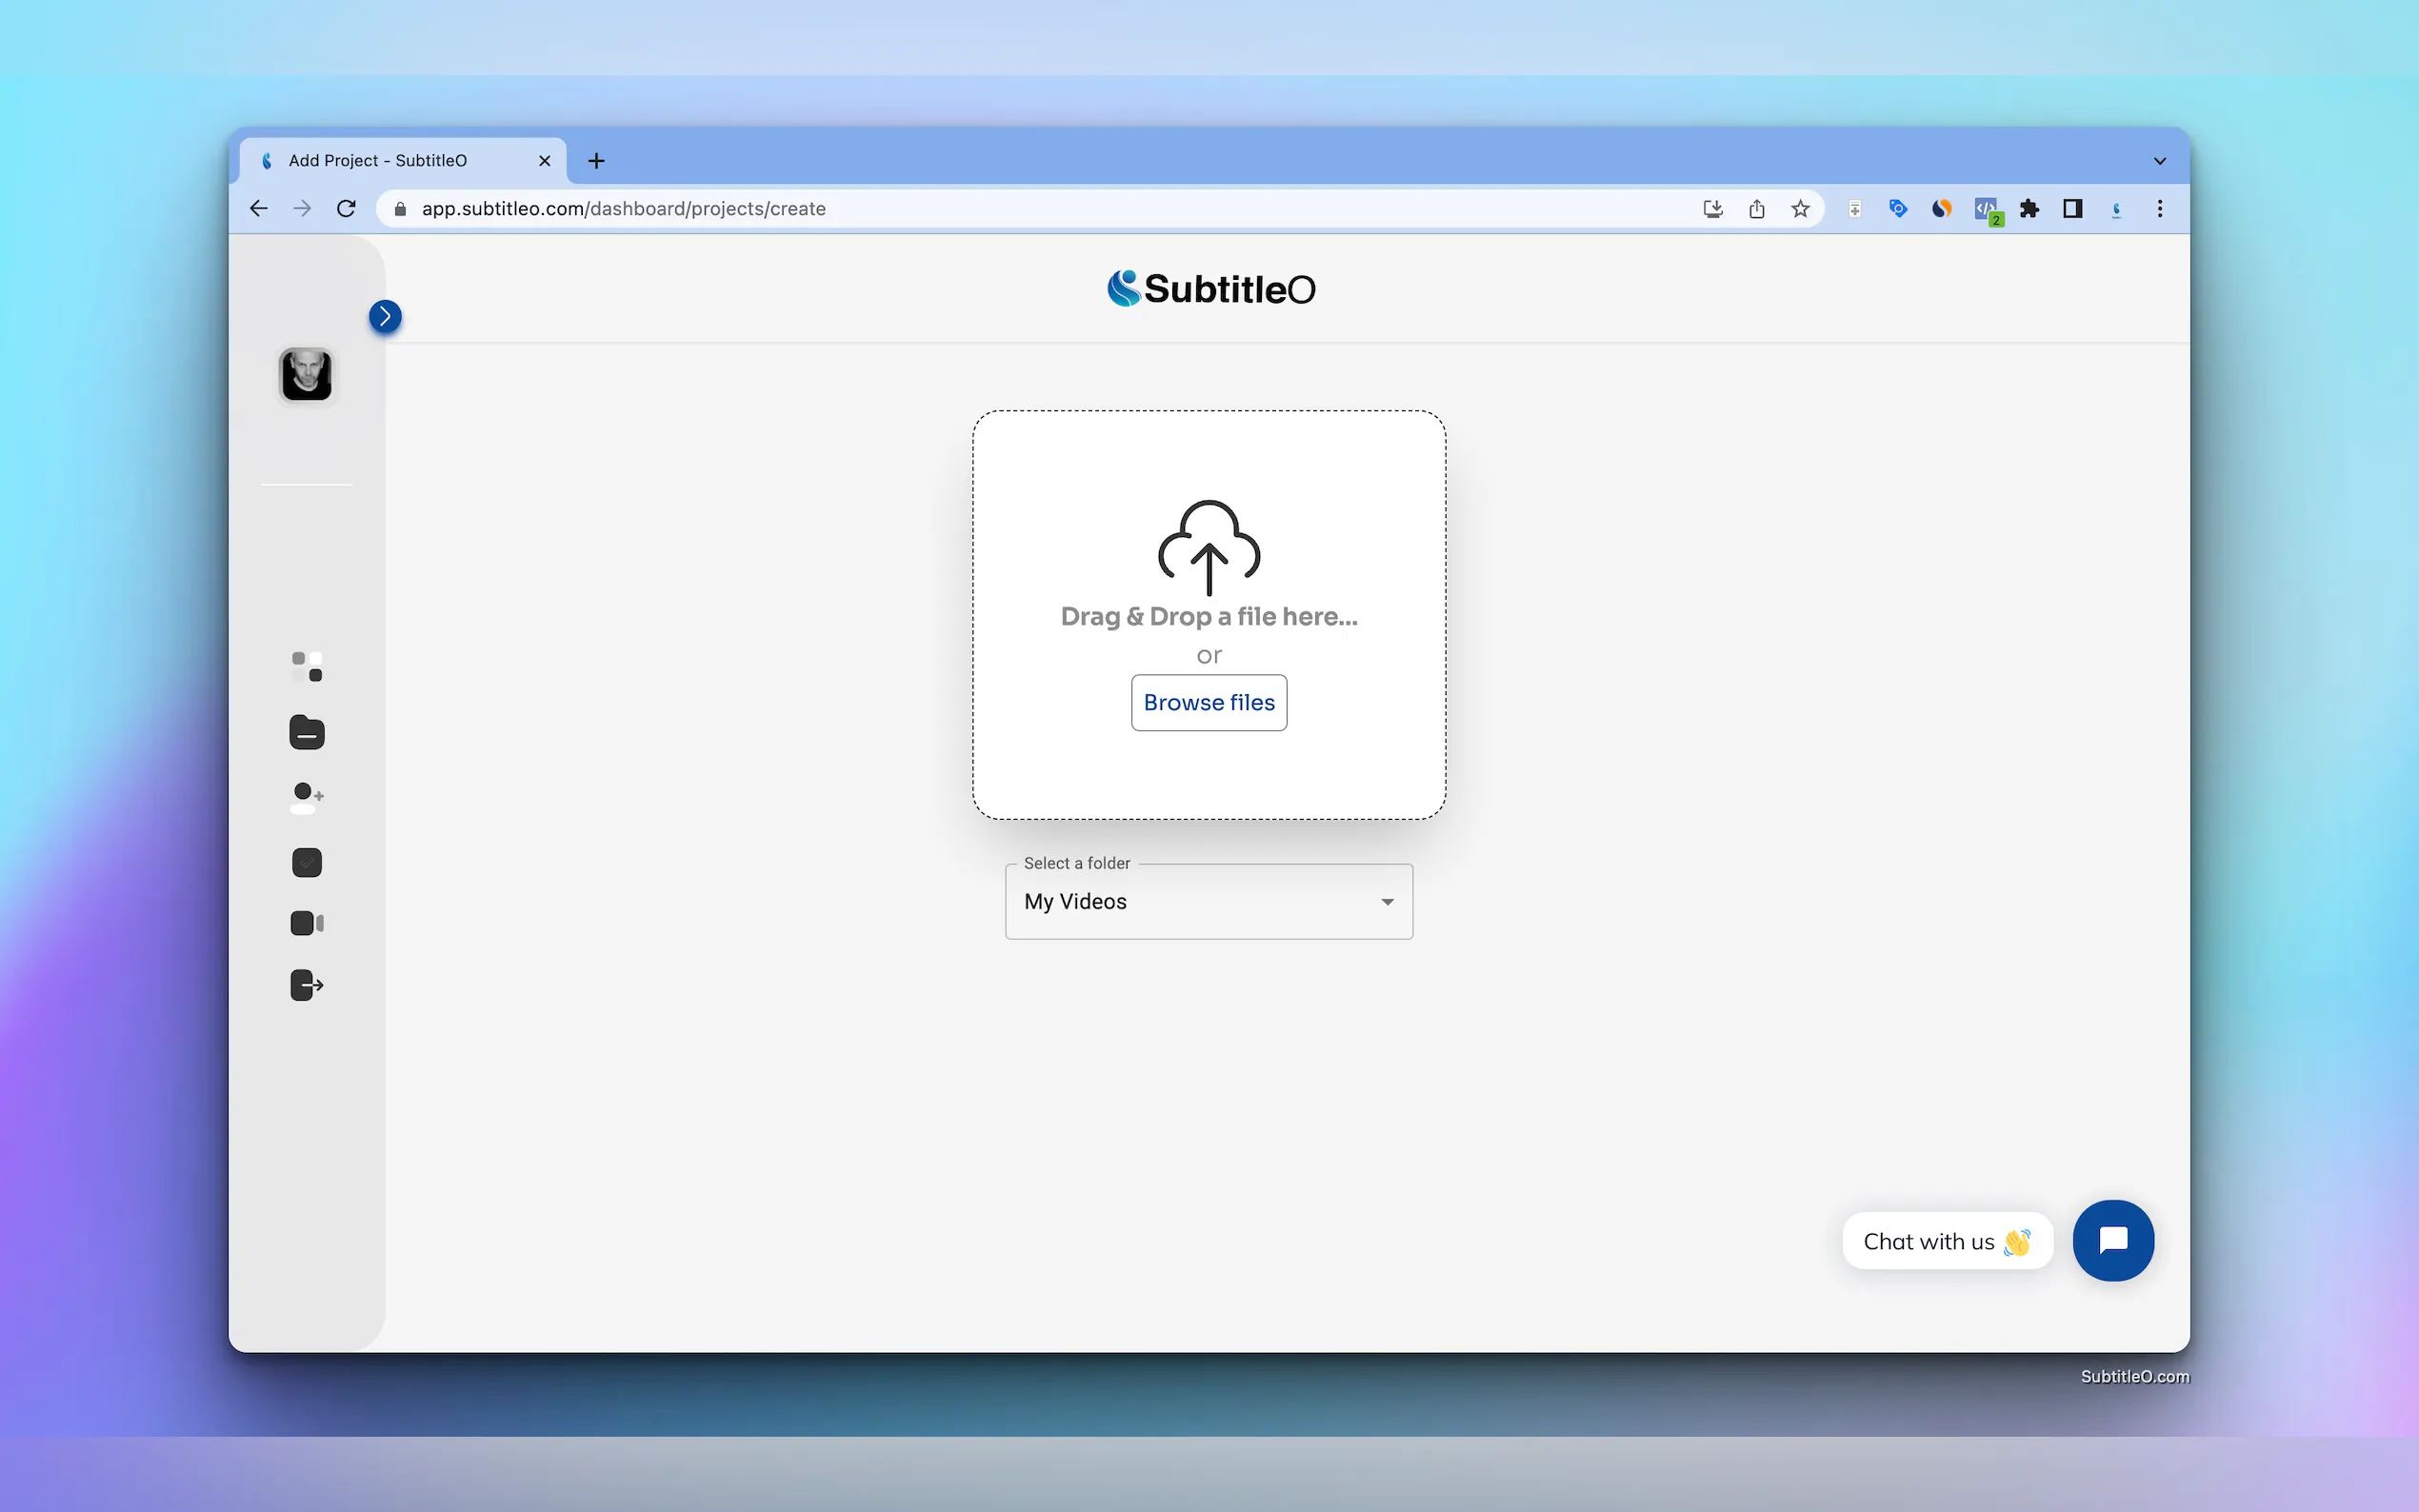Click the add user icon in sidebar

(x=307, y=797)
